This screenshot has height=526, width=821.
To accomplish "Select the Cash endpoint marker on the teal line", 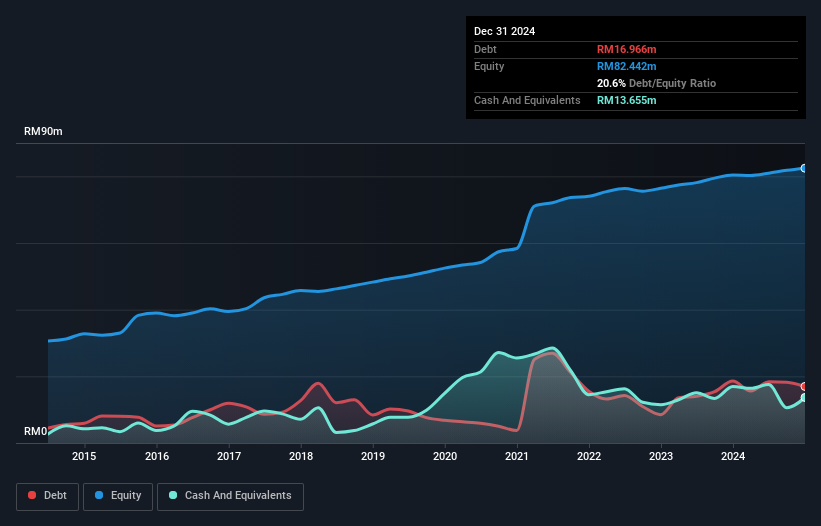I will [x=804, y=398].
